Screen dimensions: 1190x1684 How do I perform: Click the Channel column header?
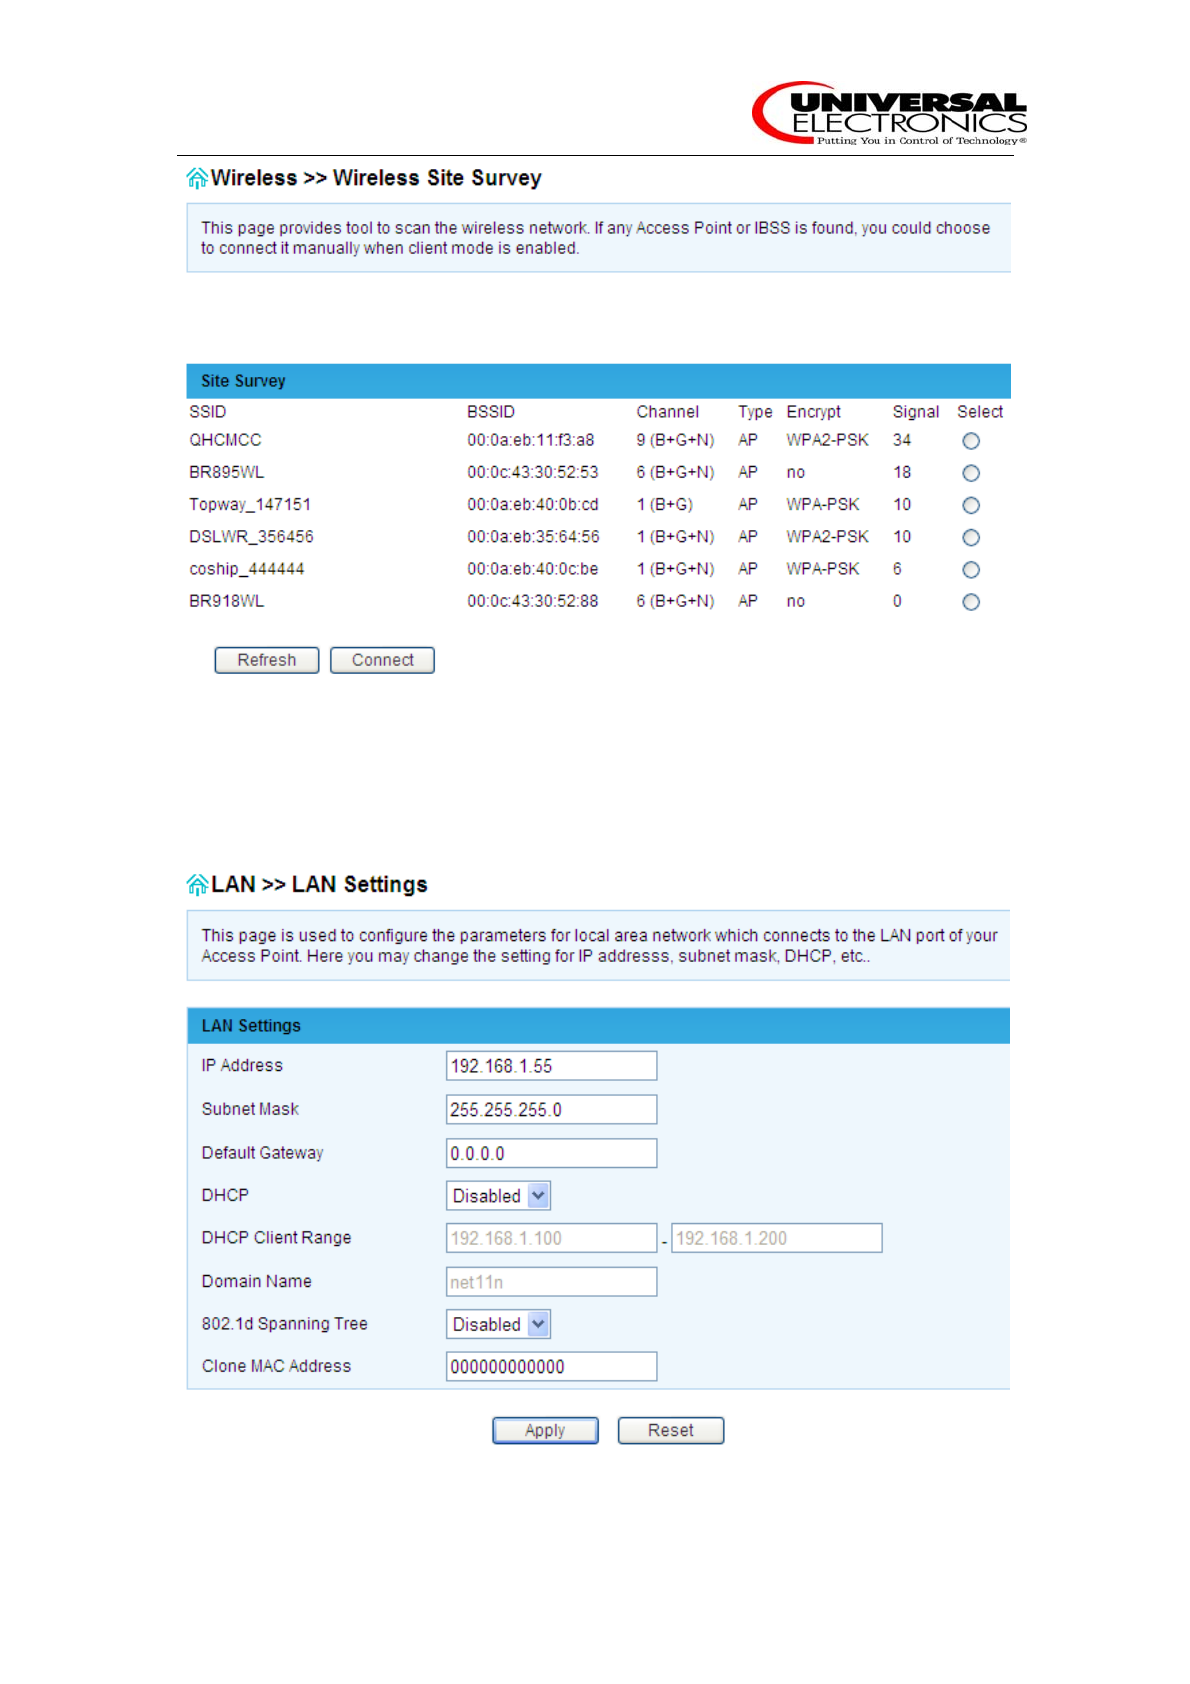pos(668,412)
